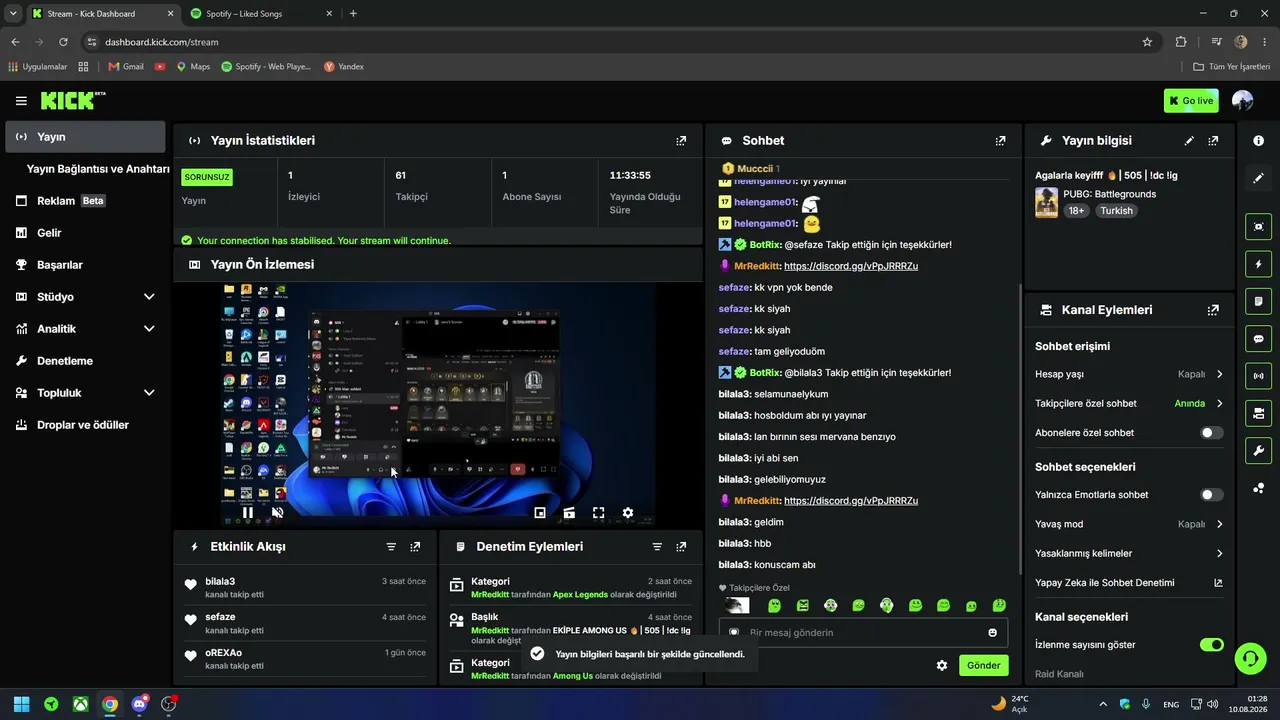Open Chrome tab search dropdown arrow

point(13,13)
